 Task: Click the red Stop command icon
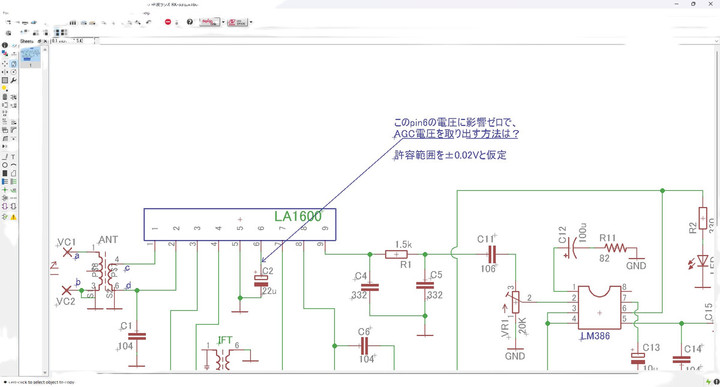[x=168, y=22]
